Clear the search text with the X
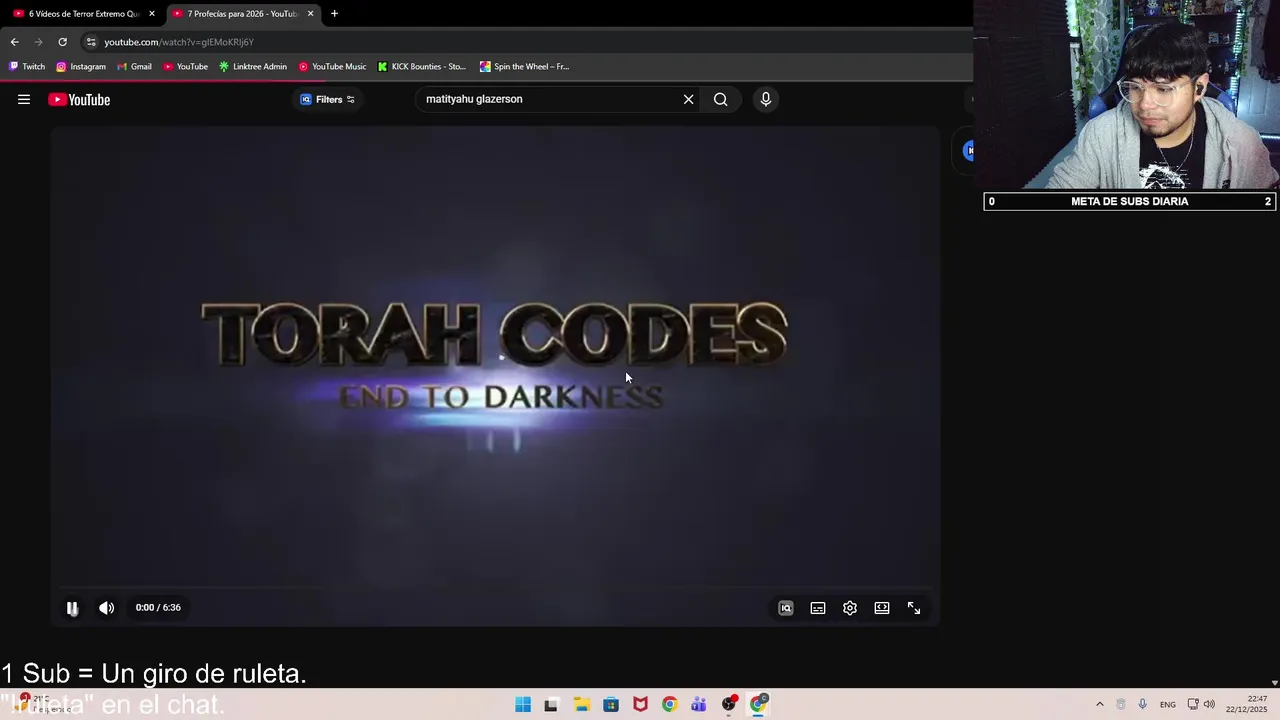Image resolution: width=1280 pixels, height=720 pixels. click(688, 99)
